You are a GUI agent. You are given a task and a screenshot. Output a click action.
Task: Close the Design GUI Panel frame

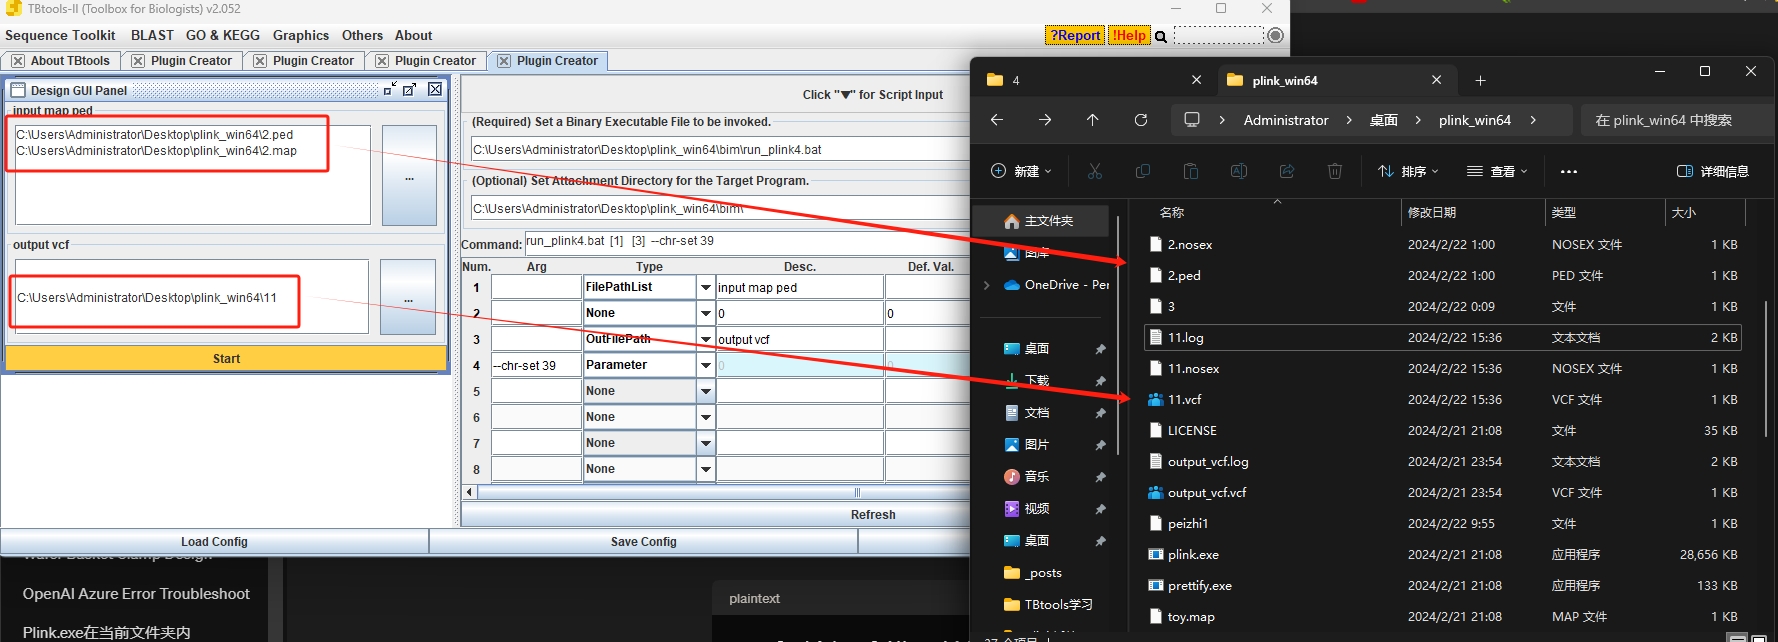point(435,90)
